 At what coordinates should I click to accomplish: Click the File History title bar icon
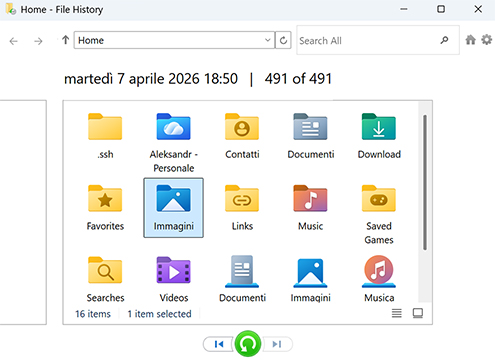[x=11, y=9]
